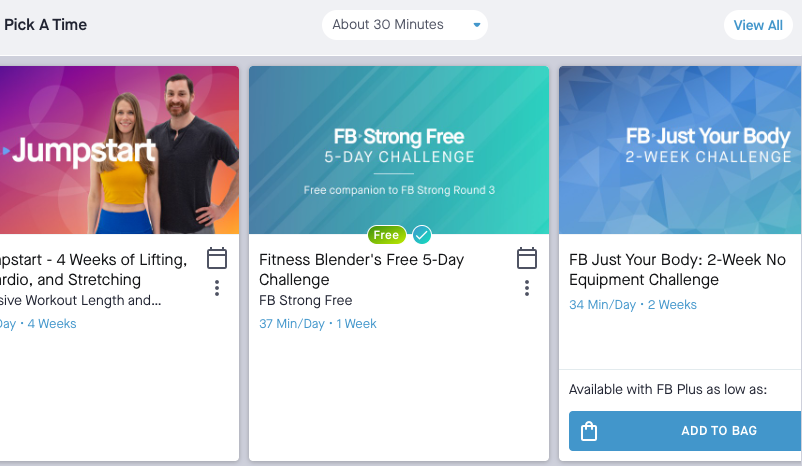Open FB Strong Free 5-Day Challenge thumbnail

(x=398, y=150)
